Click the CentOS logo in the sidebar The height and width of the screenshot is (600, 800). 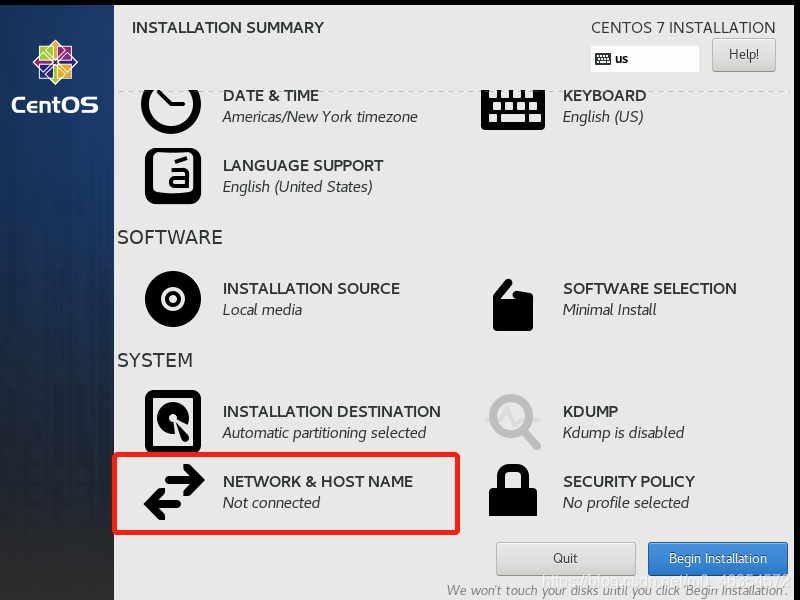[55, 78]
